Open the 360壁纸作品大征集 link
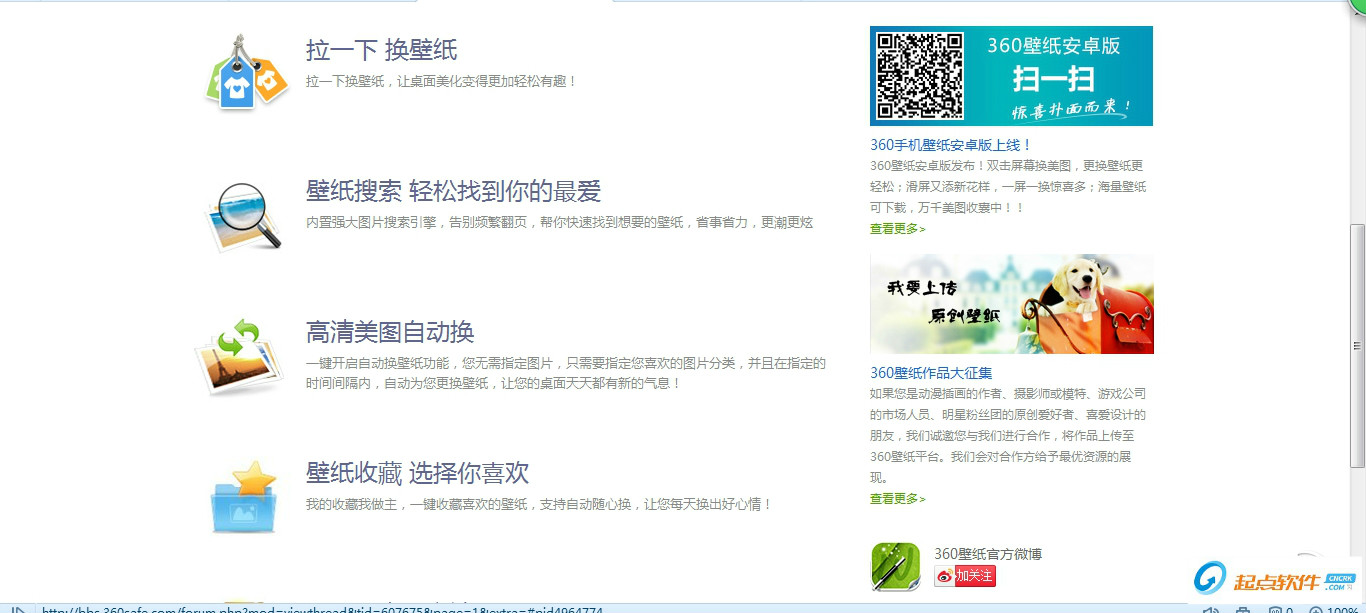 coord(931,373)
